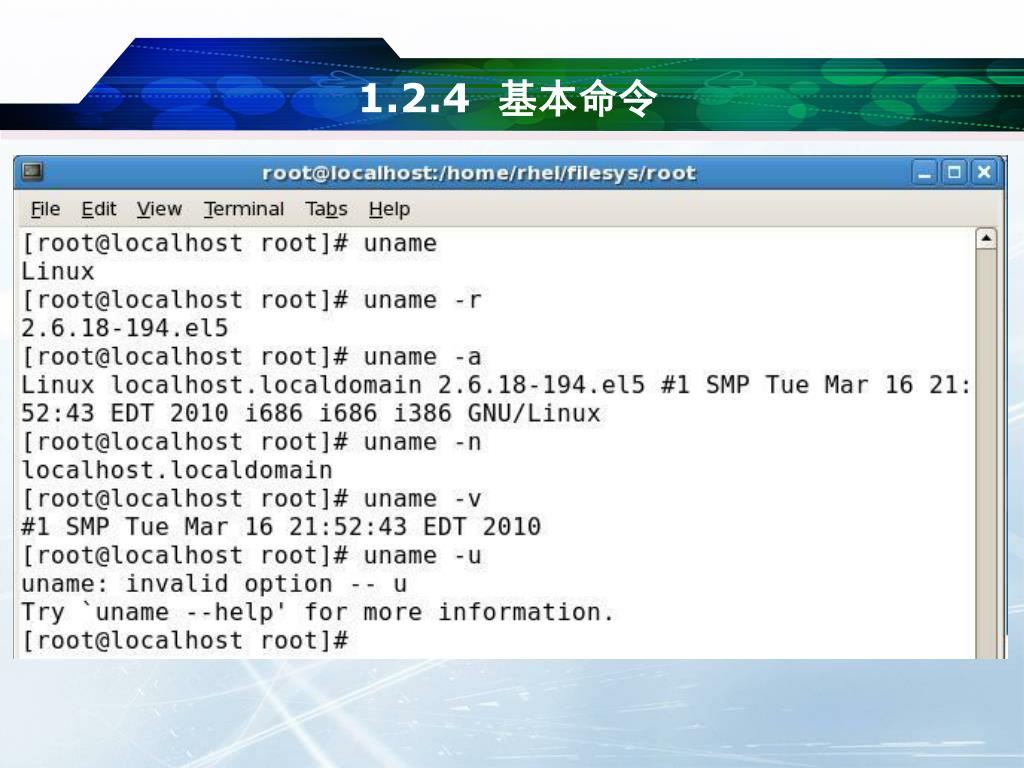
Task: Maximize the terminal window
Action: pyautogui.click(x=954, y=173)
